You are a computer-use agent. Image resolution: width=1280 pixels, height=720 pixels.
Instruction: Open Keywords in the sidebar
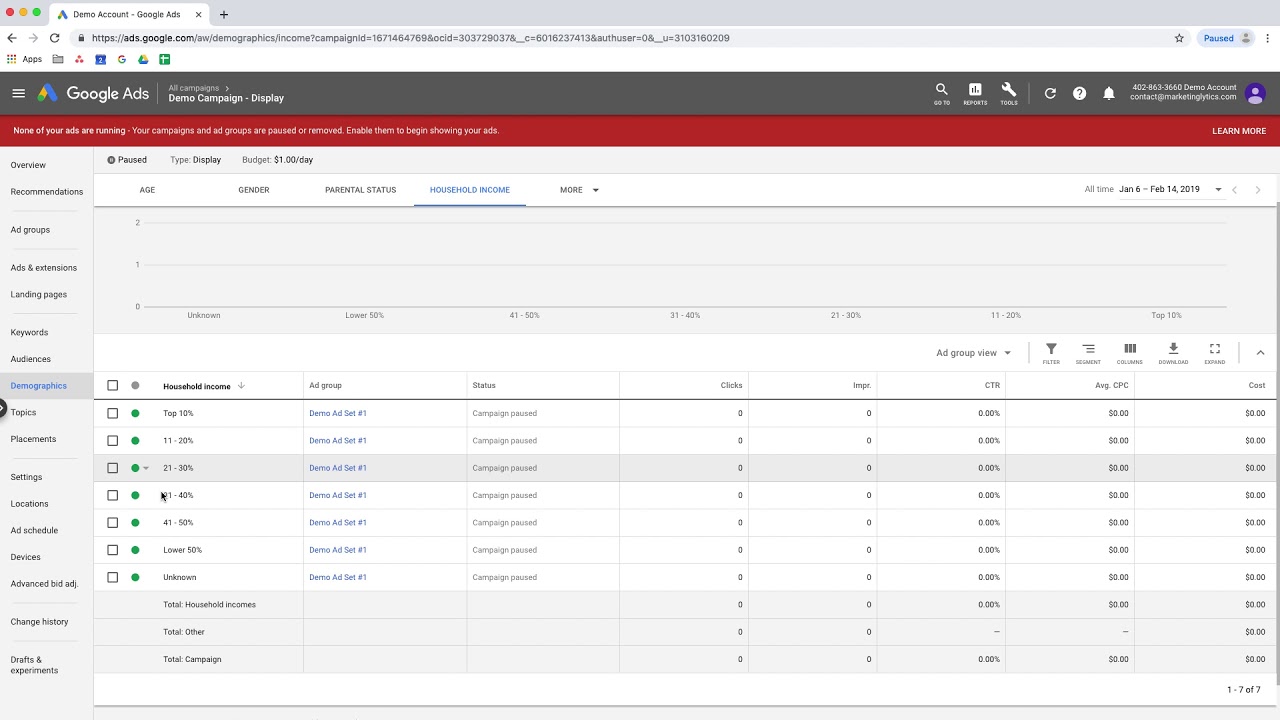click(x=29, y=332)
